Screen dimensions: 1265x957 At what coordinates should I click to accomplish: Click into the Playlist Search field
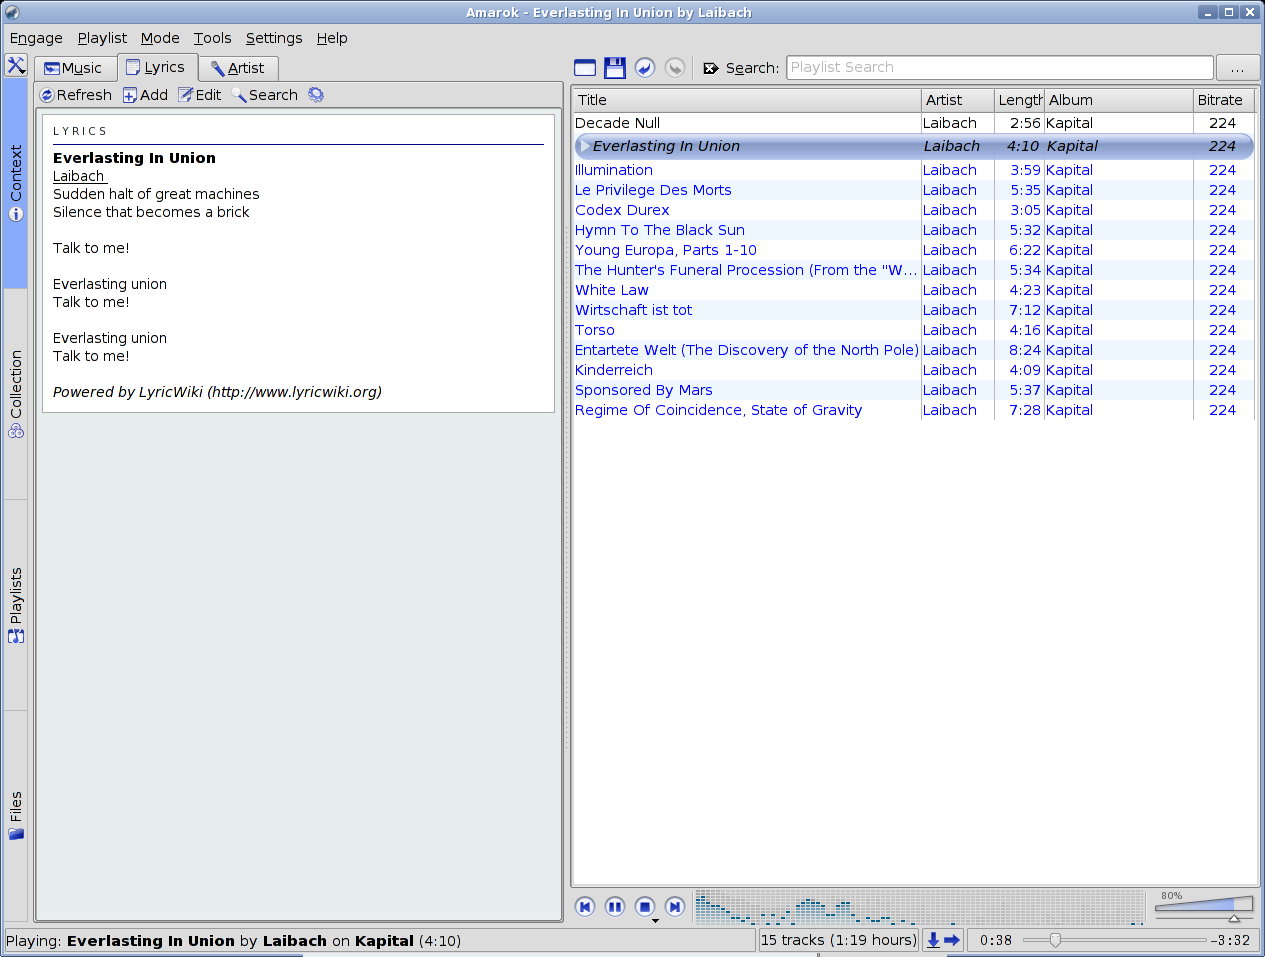pos(1000,67)
